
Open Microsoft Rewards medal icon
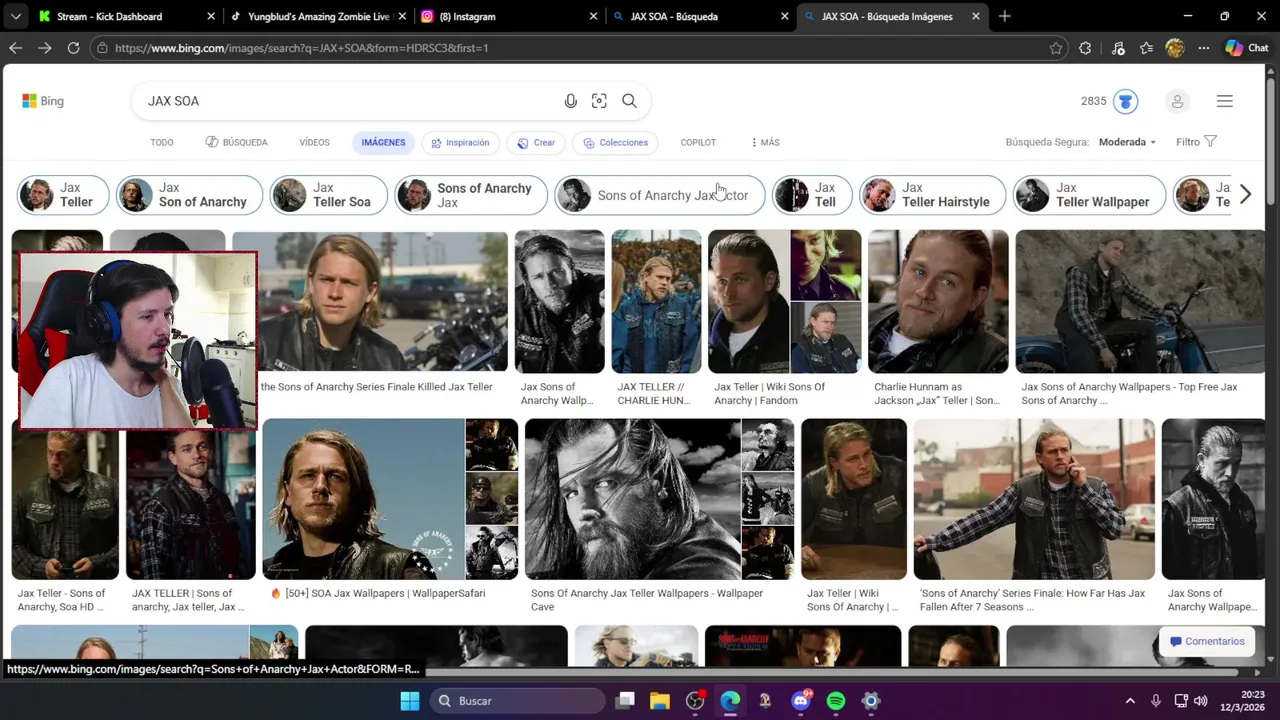click(1125, 101)
